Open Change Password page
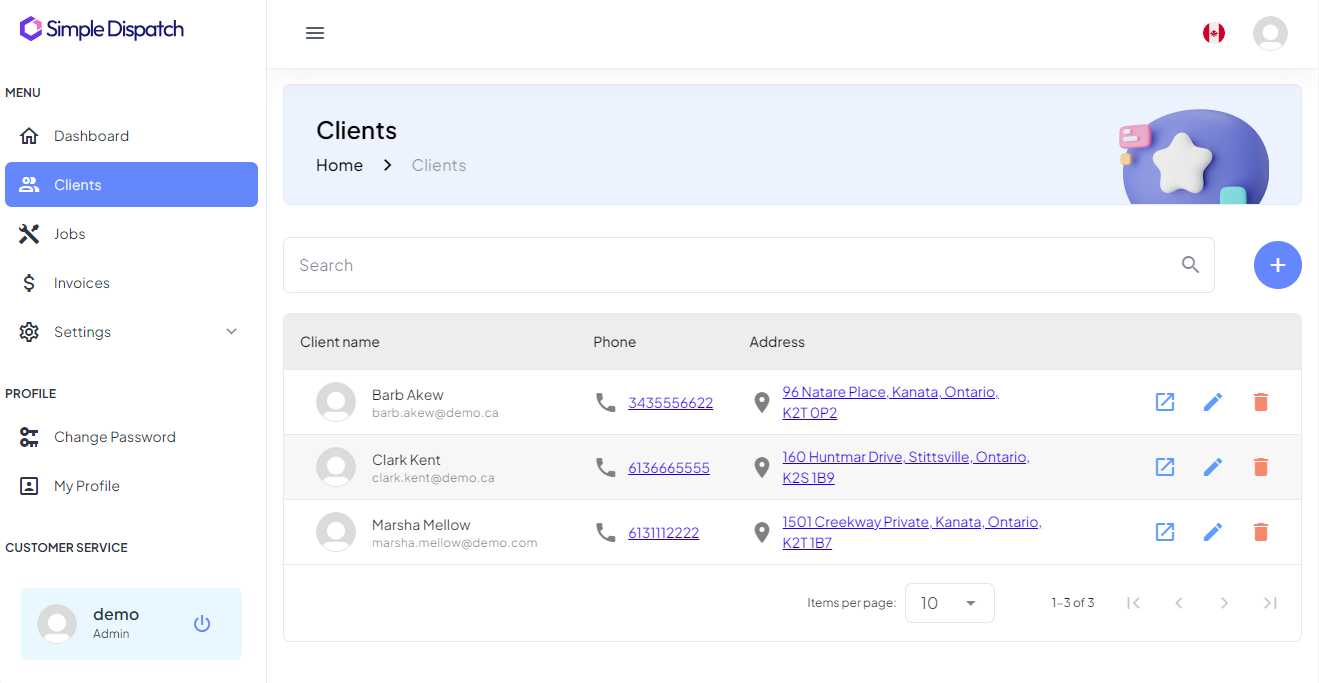The image size is (1319, 683). pyautogui.click(x=114, y=437)
